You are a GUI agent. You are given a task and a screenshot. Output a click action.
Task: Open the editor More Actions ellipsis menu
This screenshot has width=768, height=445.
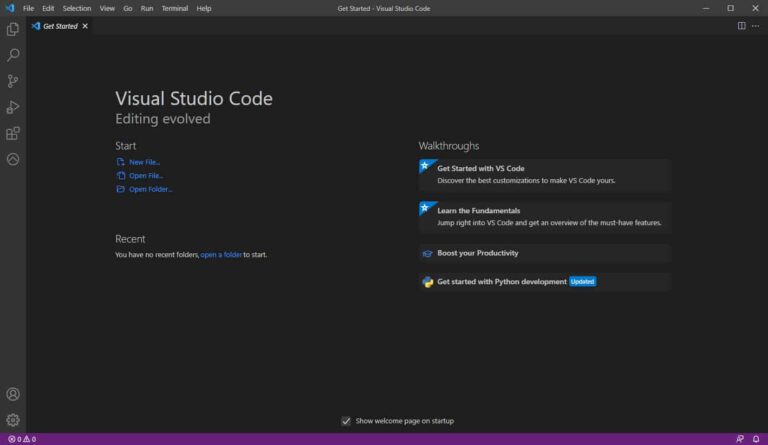[755, 26]
